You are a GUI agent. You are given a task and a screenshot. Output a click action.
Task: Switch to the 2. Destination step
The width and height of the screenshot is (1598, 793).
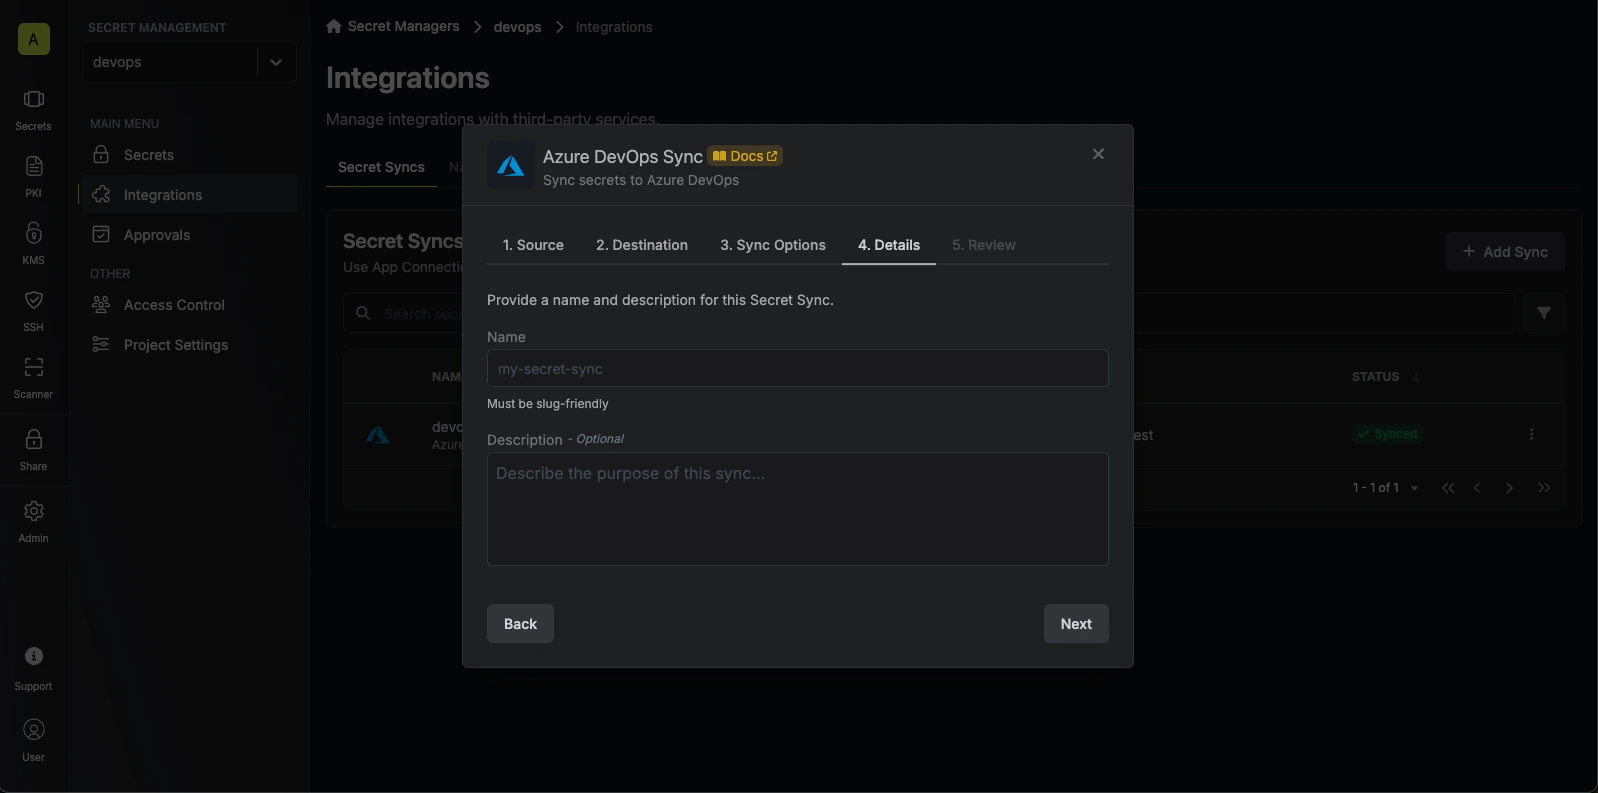[x=642, y=245]
